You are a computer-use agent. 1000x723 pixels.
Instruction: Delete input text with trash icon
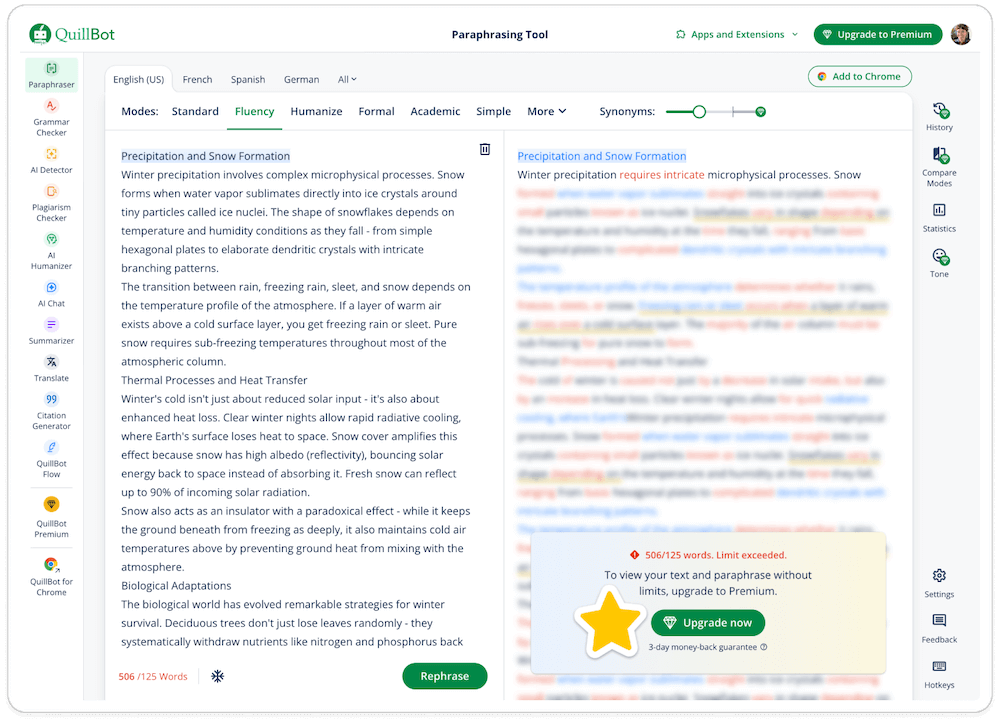click(485, 149)
